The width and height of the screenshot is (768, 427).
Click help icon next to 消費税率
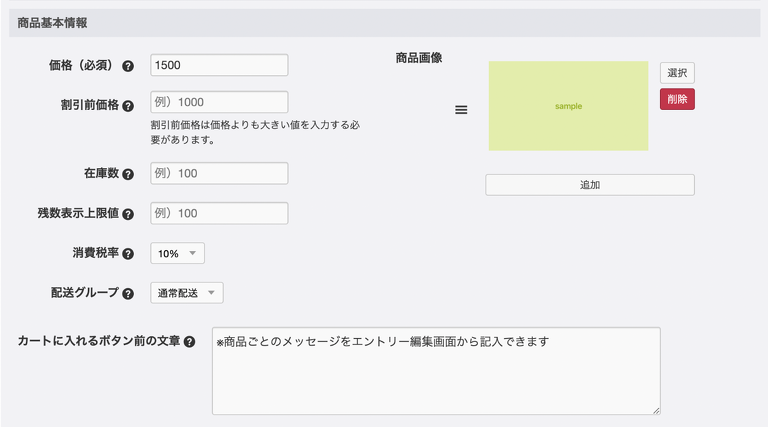tap(128, 254)
